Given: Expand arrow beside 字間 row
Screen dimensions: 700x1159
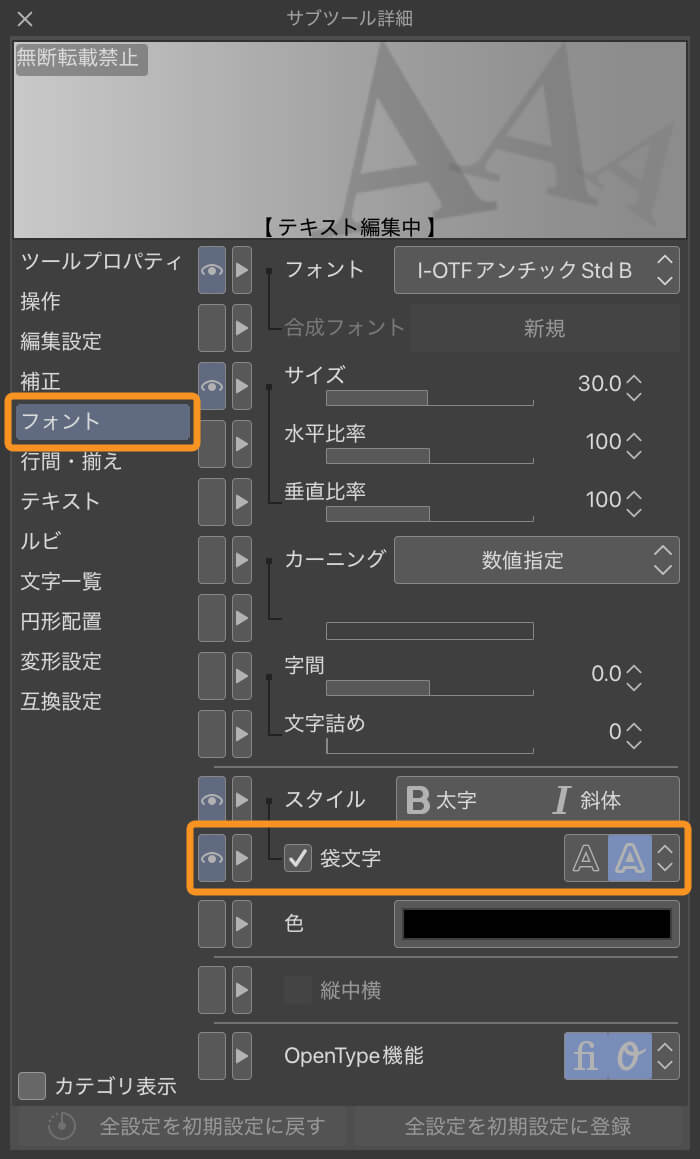Looking at the screenshot, I should [x=242, y=676].
